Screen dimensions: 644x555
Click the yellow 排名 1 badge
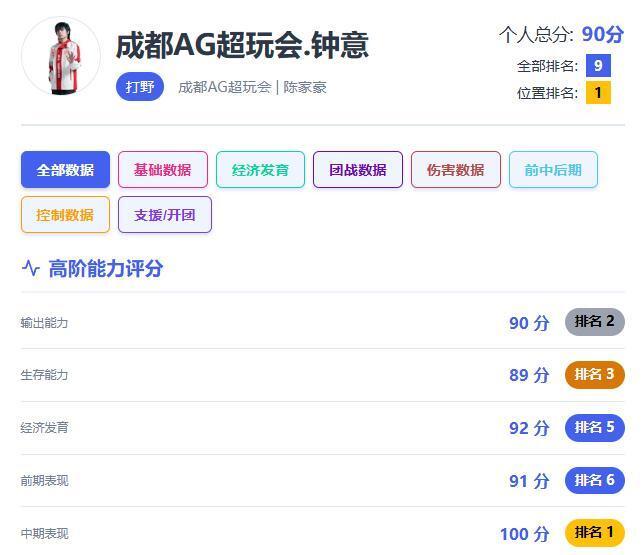(594, 533)
